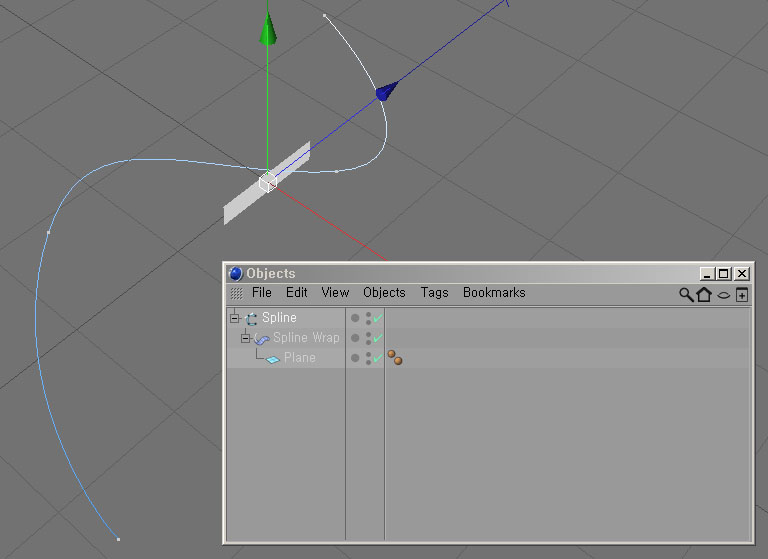Viewport: 768px width, 559px height.
Task: Collapse the Spline Wrap tree node
Action: (x=245, y=338)
